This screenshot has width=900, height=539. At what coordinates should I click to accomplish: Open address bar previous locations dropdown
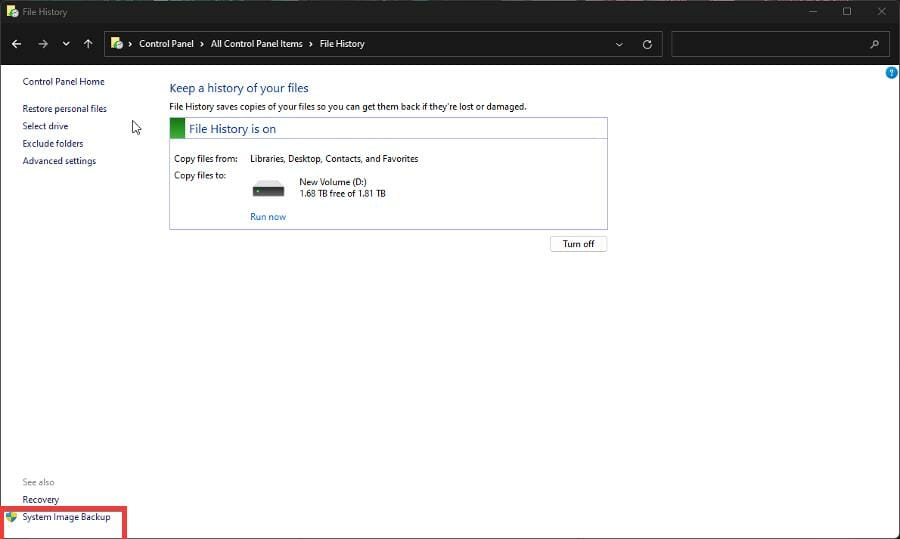[x=619, y=44]
